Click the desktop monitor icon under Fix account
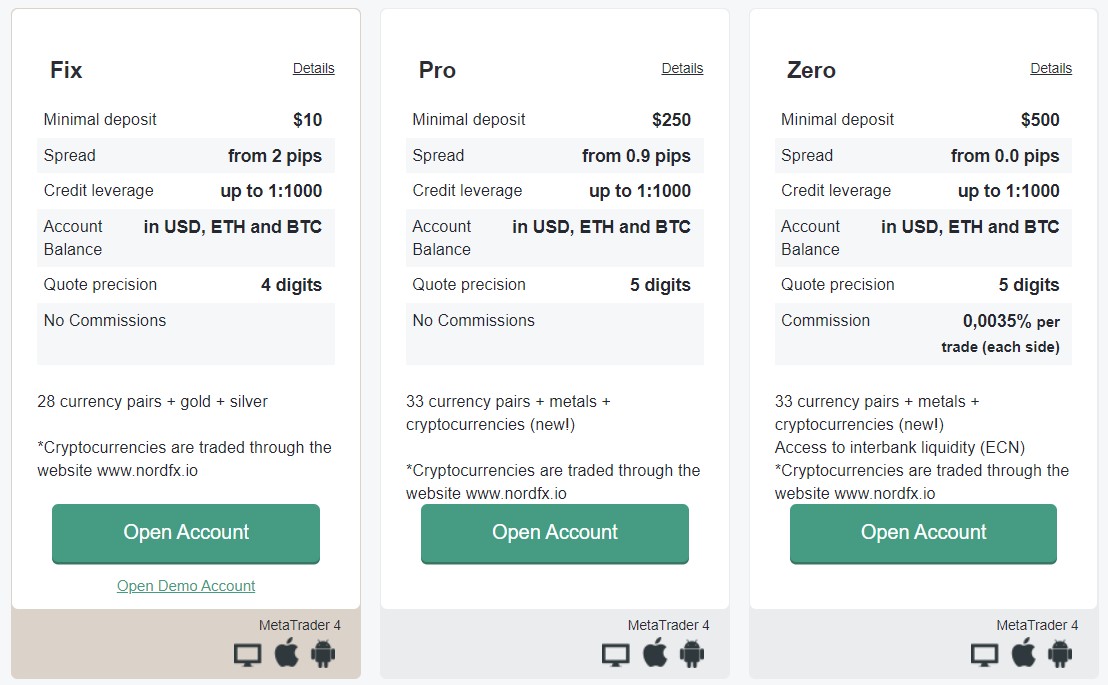The width and height of the screenshot is (1108, 685). [x=247, y=655]
